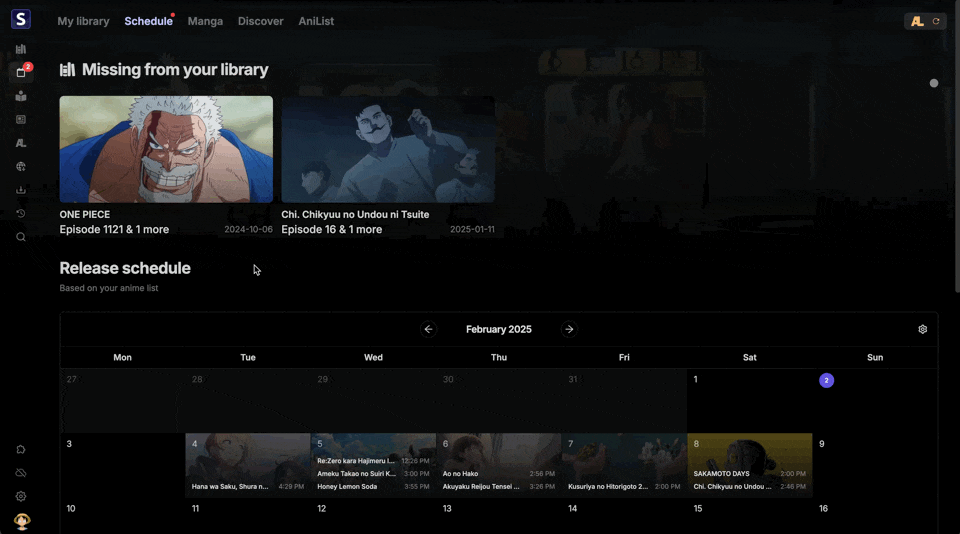Open the settings gear in the sidebar
The width and height of the screenshot is (960, 534).
[x=21, y=497]
